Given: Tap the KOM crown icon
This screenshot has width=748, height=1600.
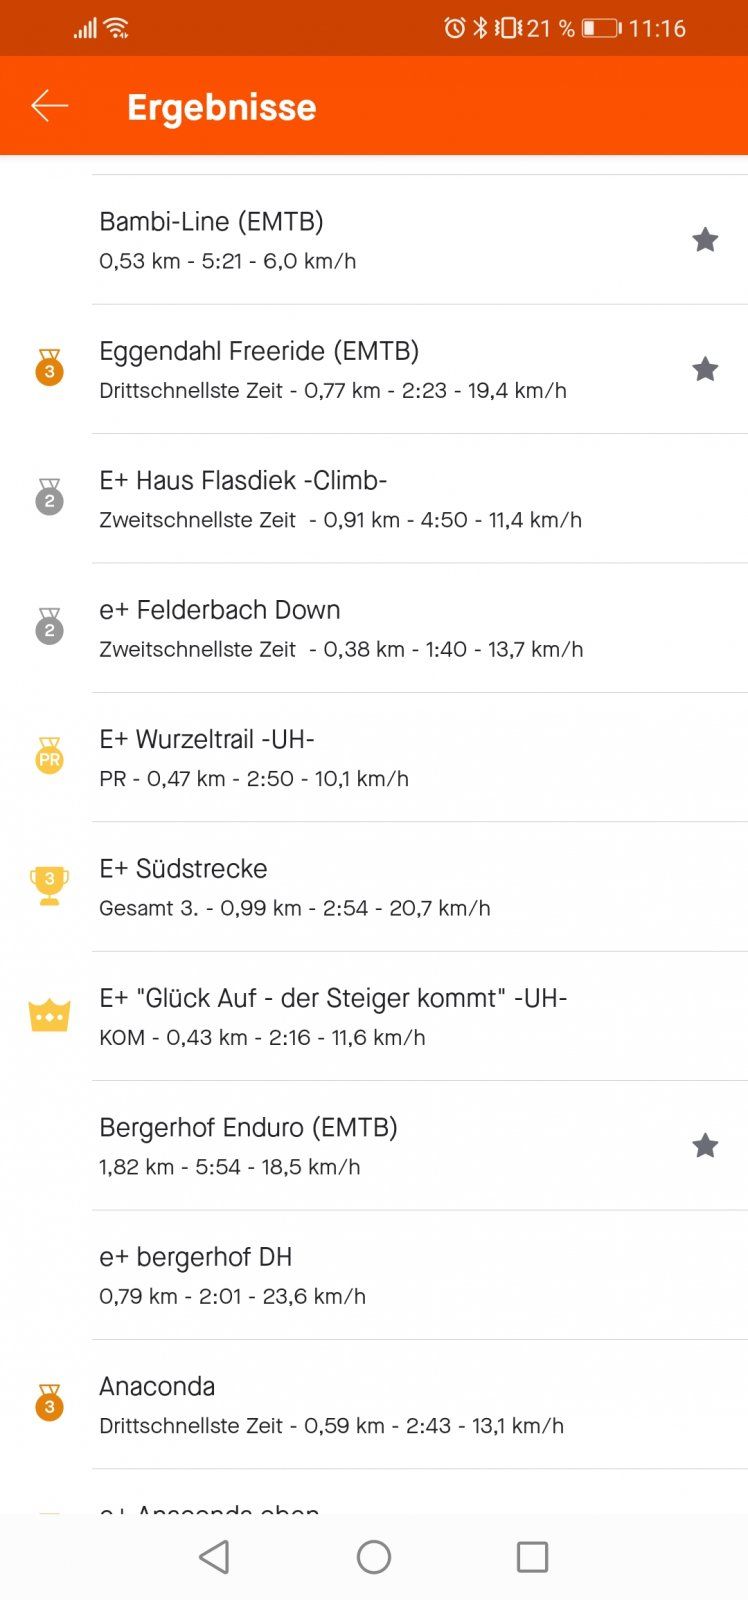Looking at the screenshot, I should 49,1016.
